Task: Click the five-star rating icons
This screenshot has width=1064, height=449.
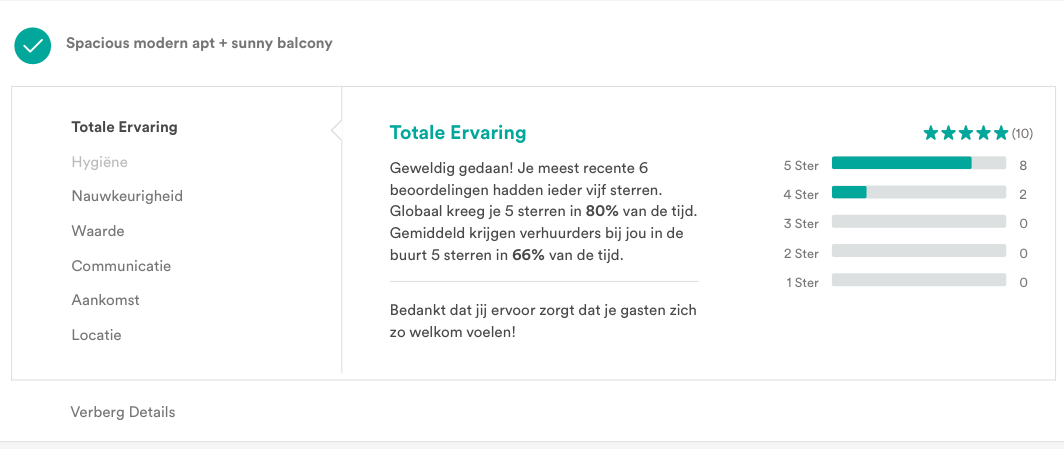Action: click(965, 133)
